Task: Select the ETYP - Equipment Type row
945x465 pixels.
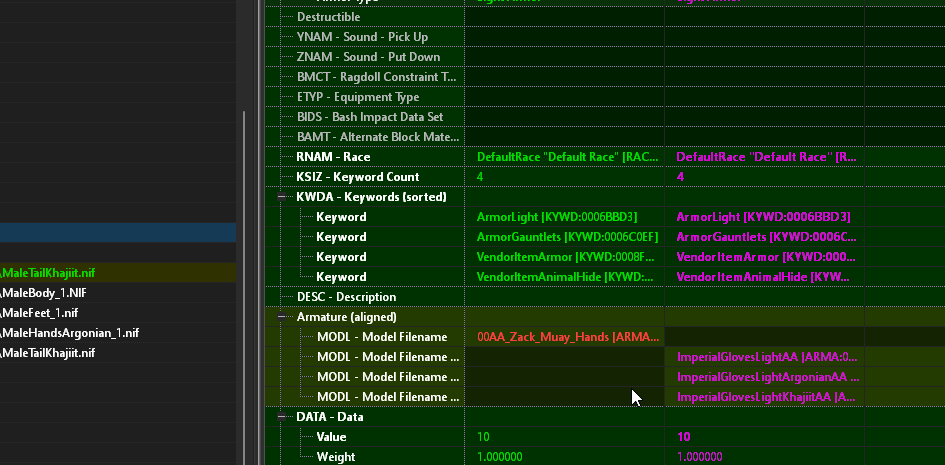Action: tap(358, 96)
